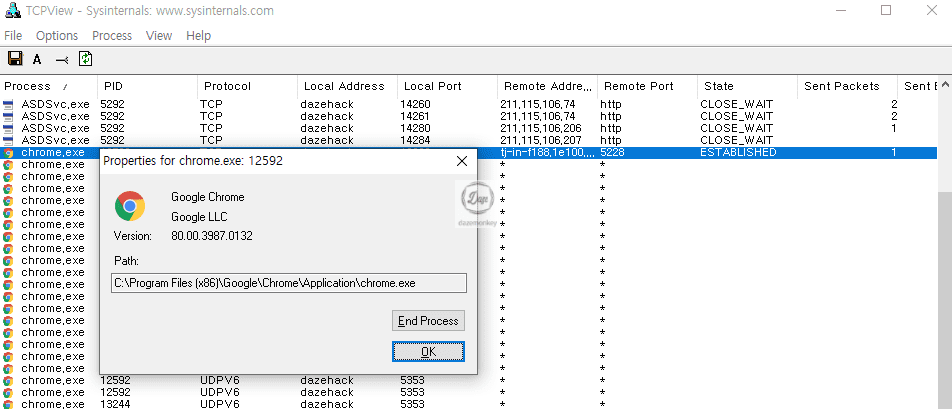This screenshot has width=952, height=409.
Task: Select local port 14280 cell
Action: coord(415,128)
